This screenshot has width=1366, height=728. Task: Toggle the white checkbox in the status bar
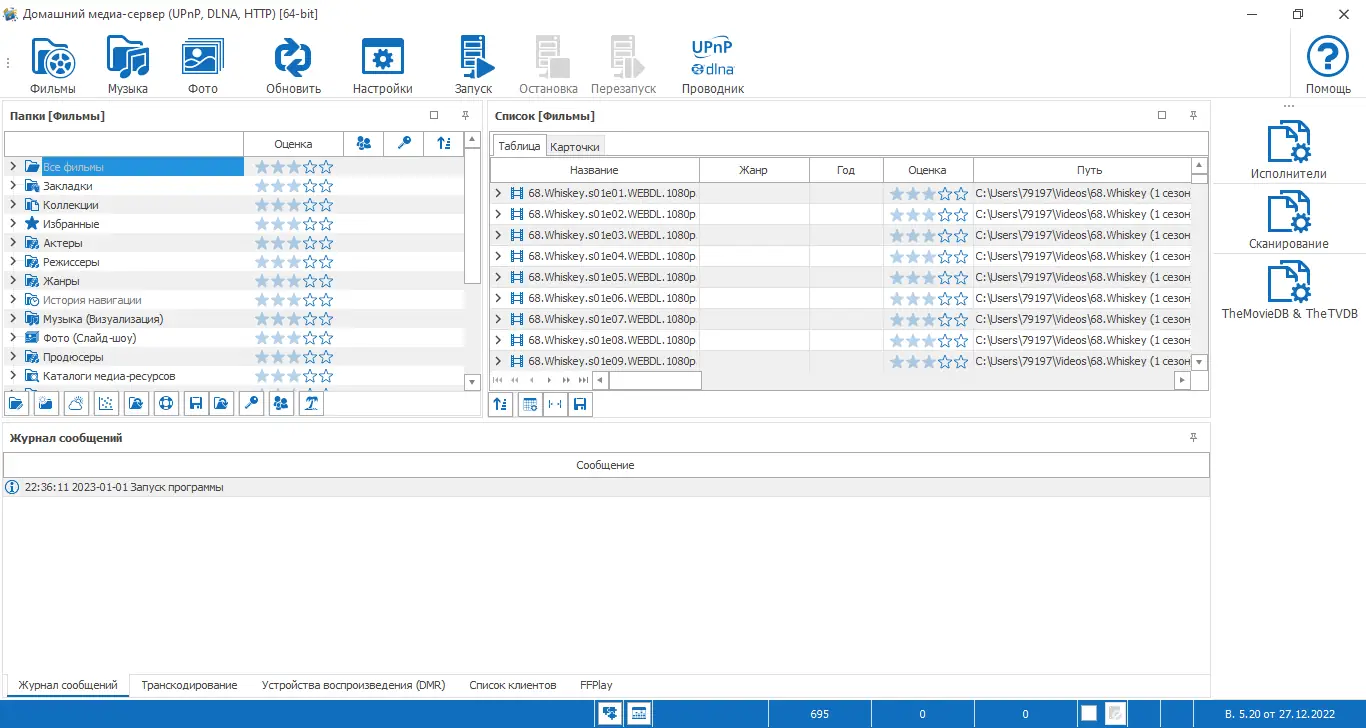click(1089, 714)
